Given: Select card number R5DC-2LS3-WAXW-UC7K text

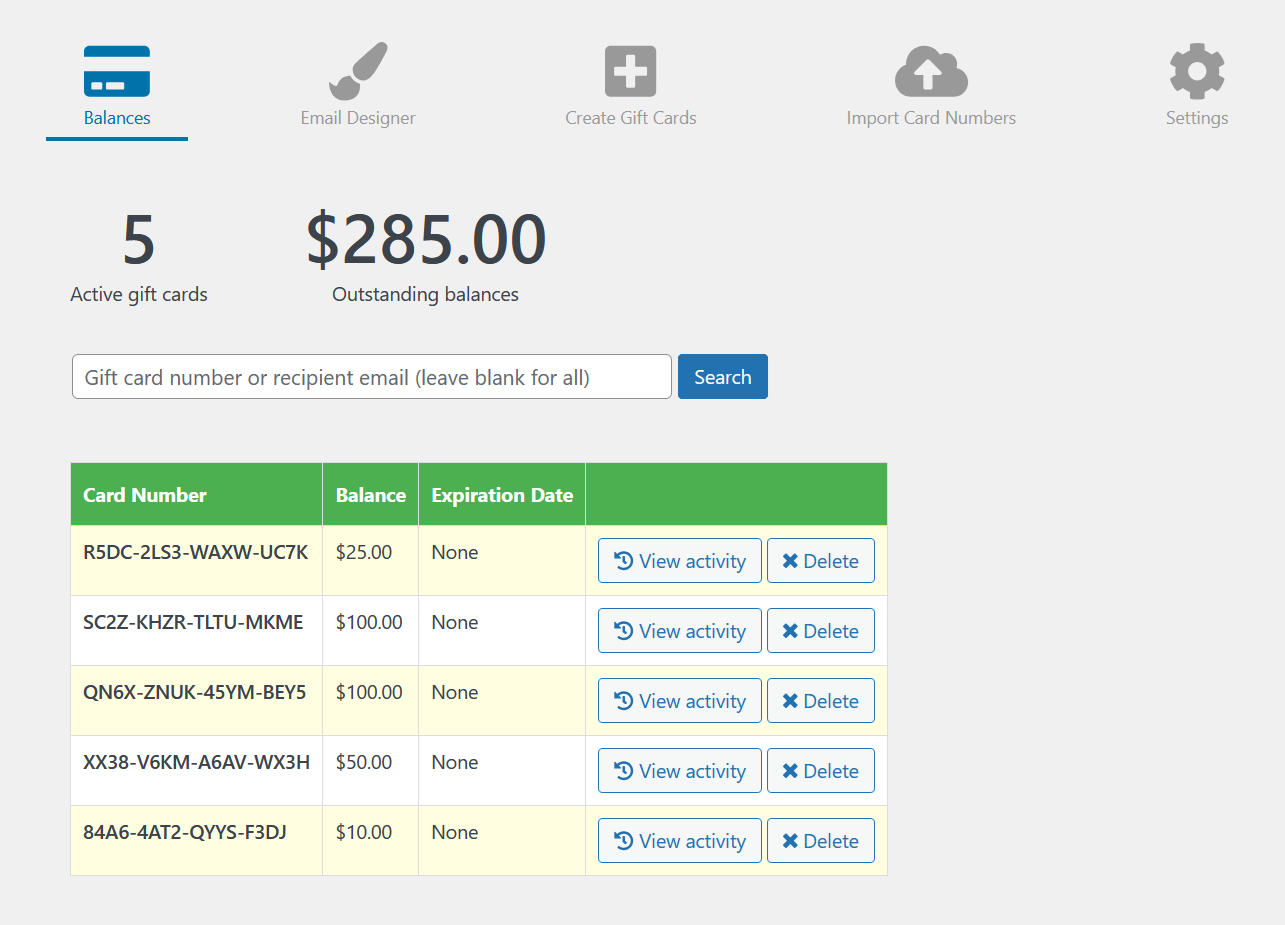Looking at the screenshot, I should click(x=196, y=552).
